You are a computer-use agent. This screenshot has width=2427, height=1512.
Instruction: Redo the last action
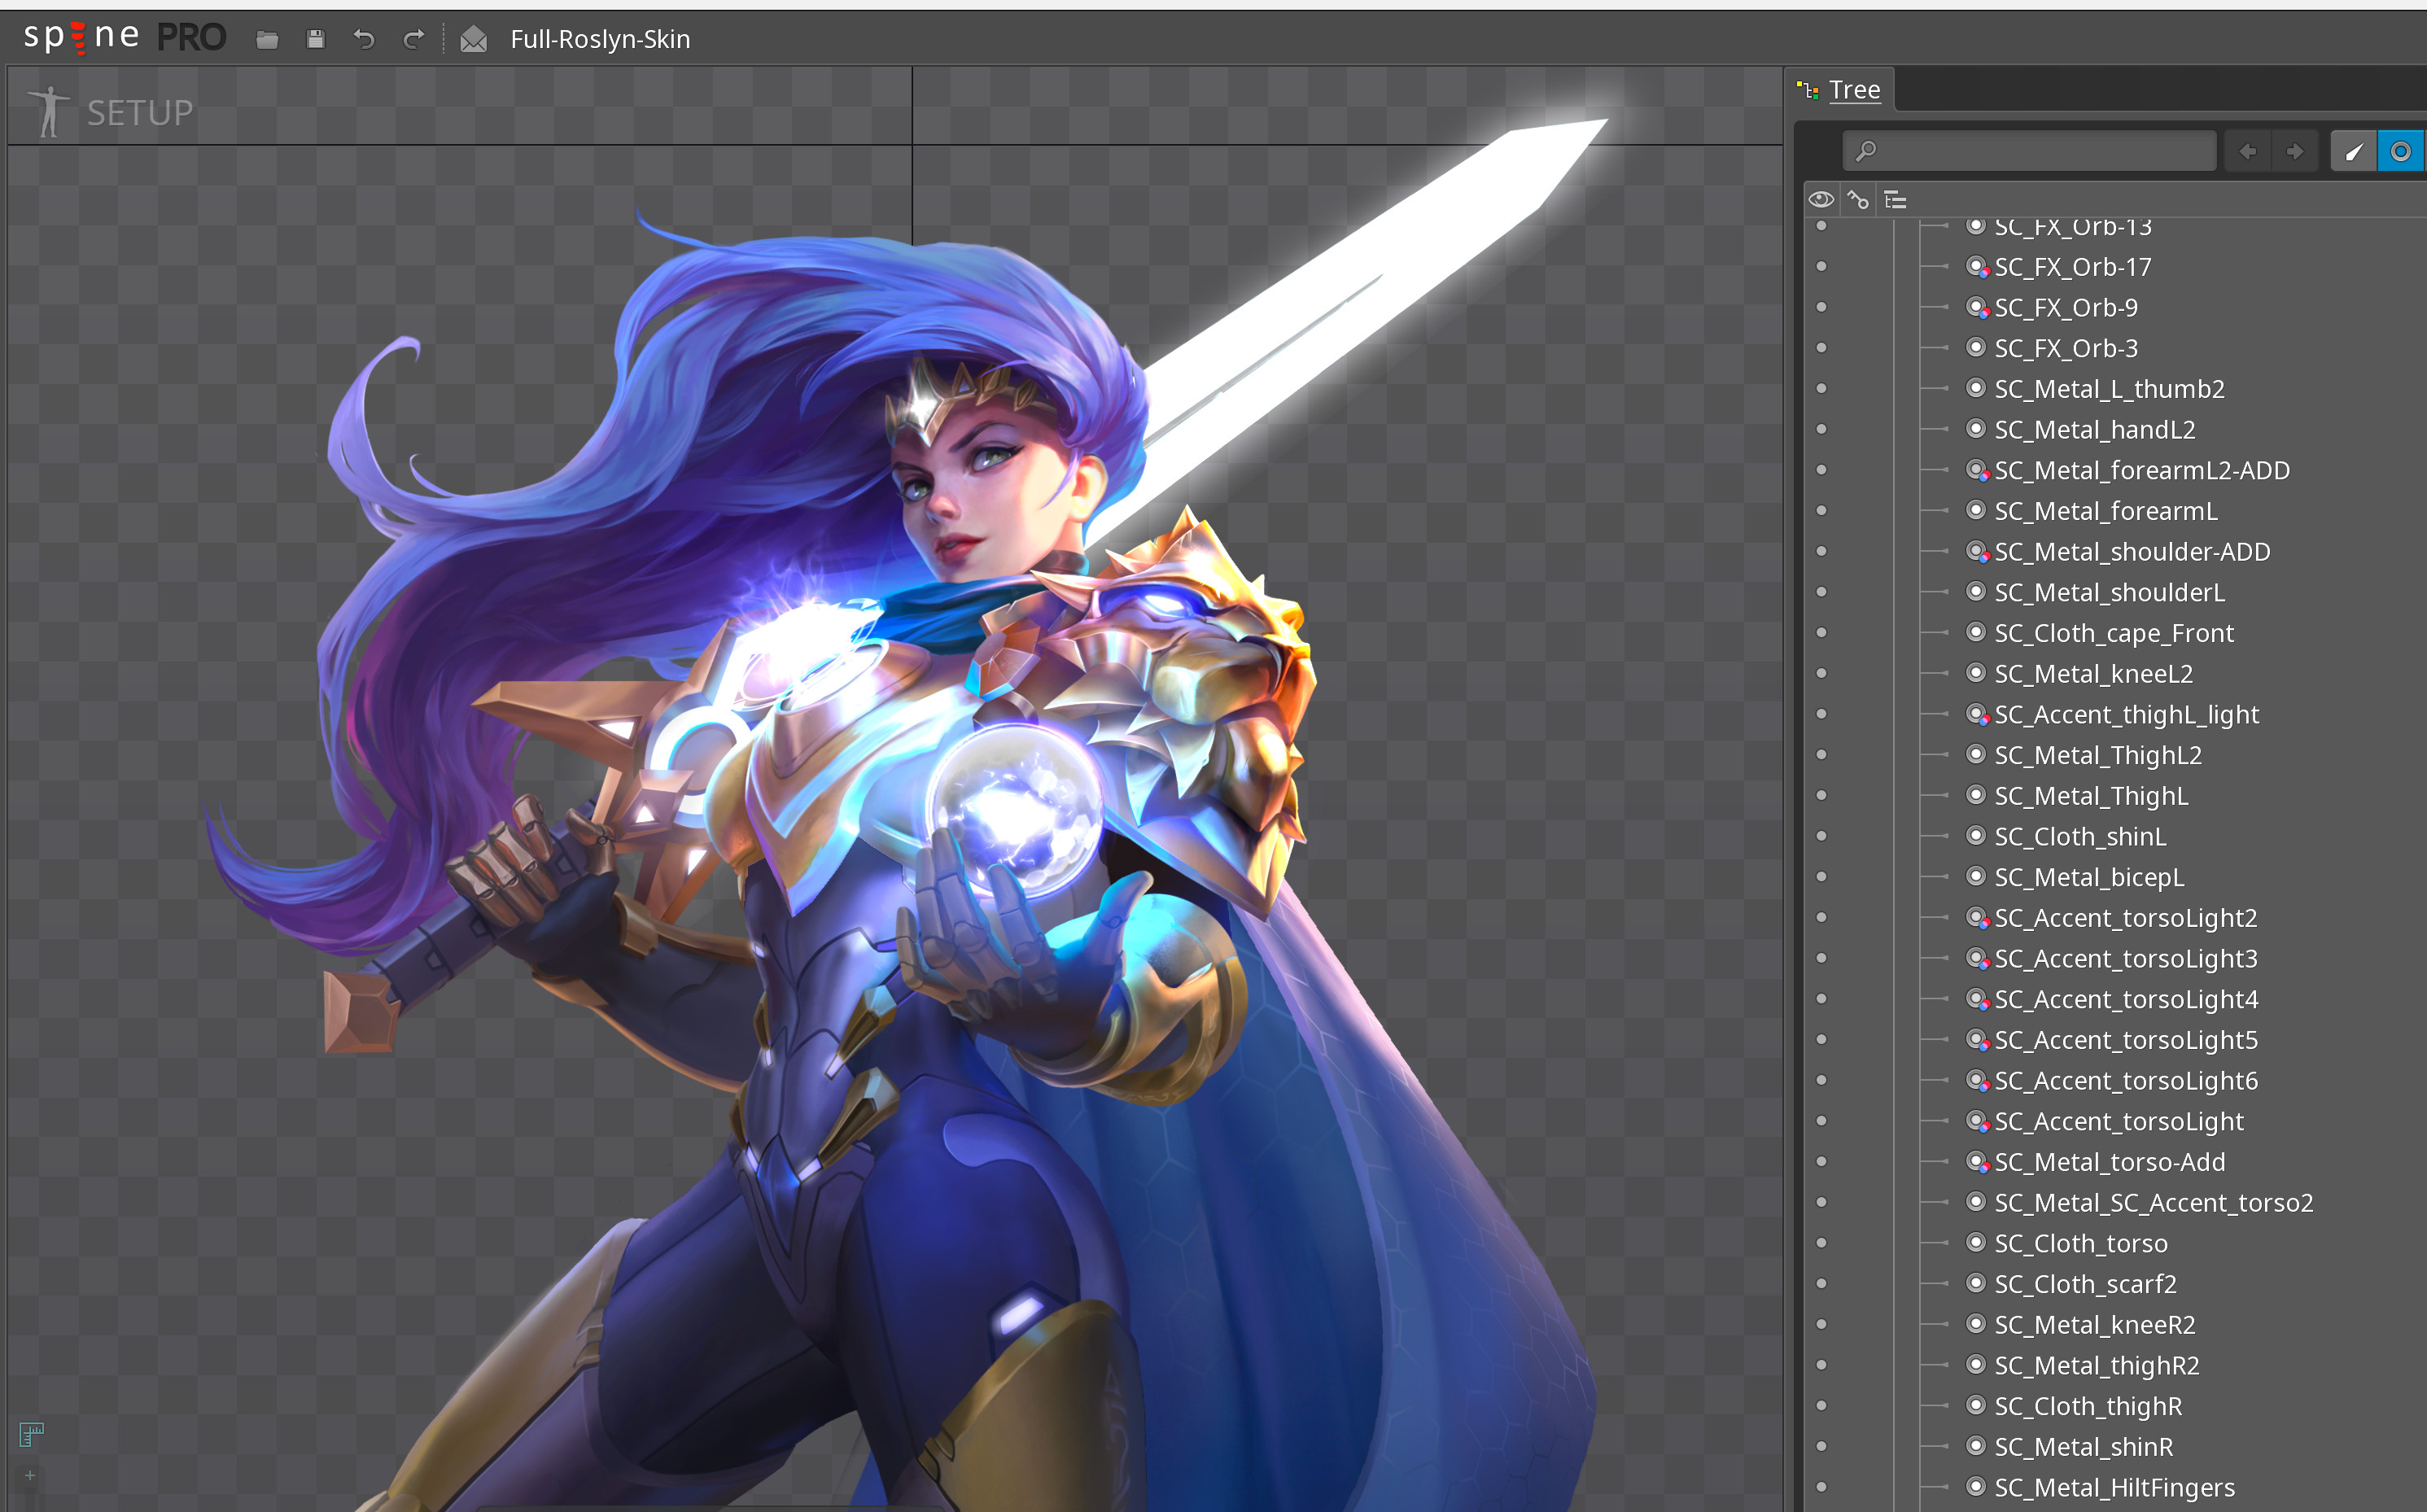pyautogui.click(x=413, y=39)
